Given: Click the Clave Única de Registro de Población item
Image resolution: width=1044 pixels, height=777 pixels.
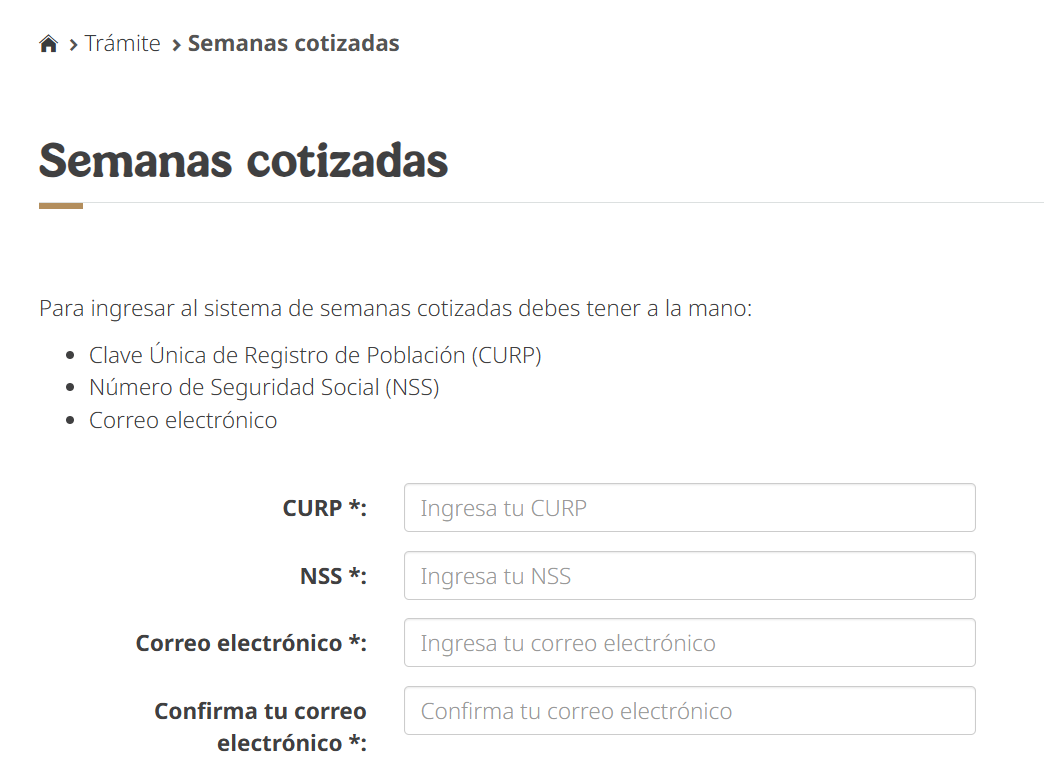Looking at the screenshot, I should coord(315,355).
